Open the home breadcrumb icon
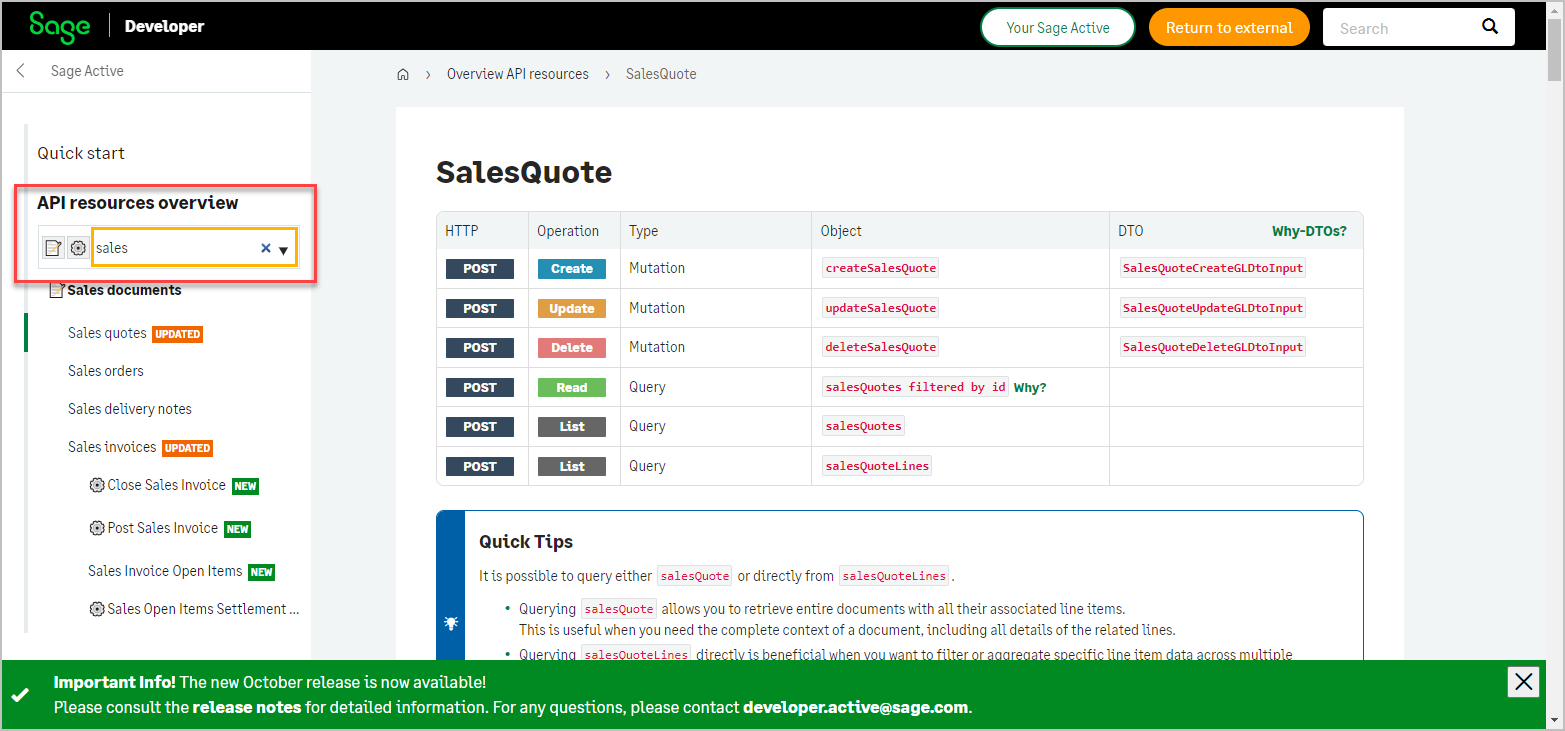 pos(403,74)
